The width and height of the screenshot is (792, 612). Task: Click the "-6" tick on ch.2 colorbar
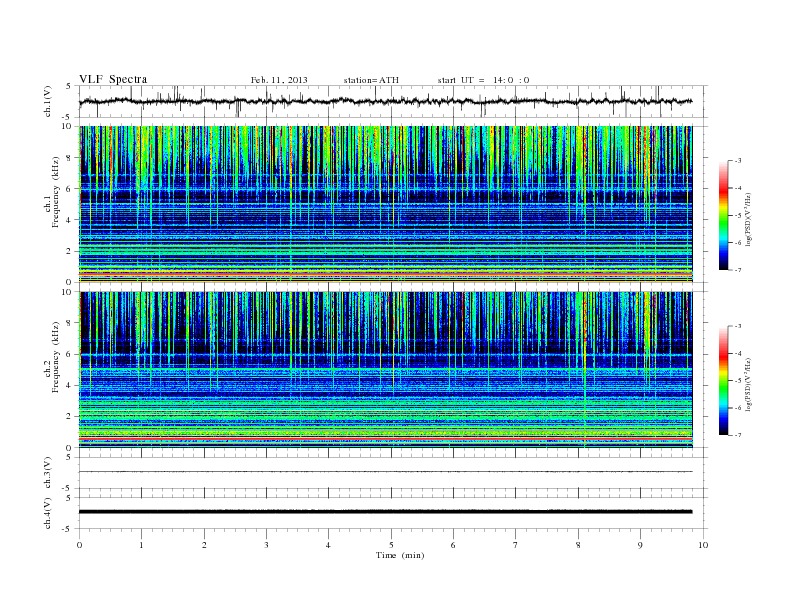click(738, 408)
